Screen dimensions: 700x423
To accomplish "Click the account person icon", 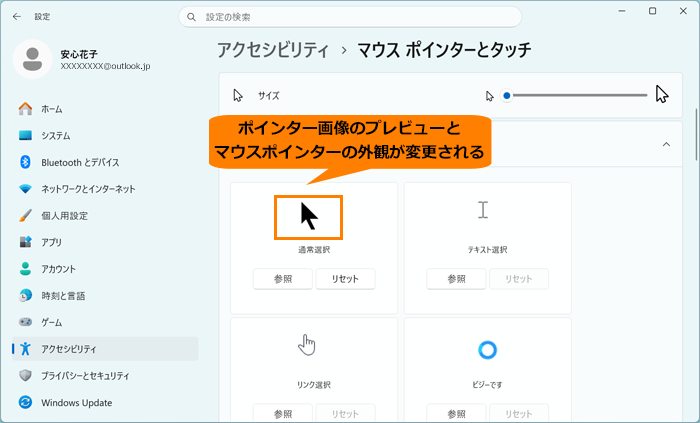I will coord(25,269).
